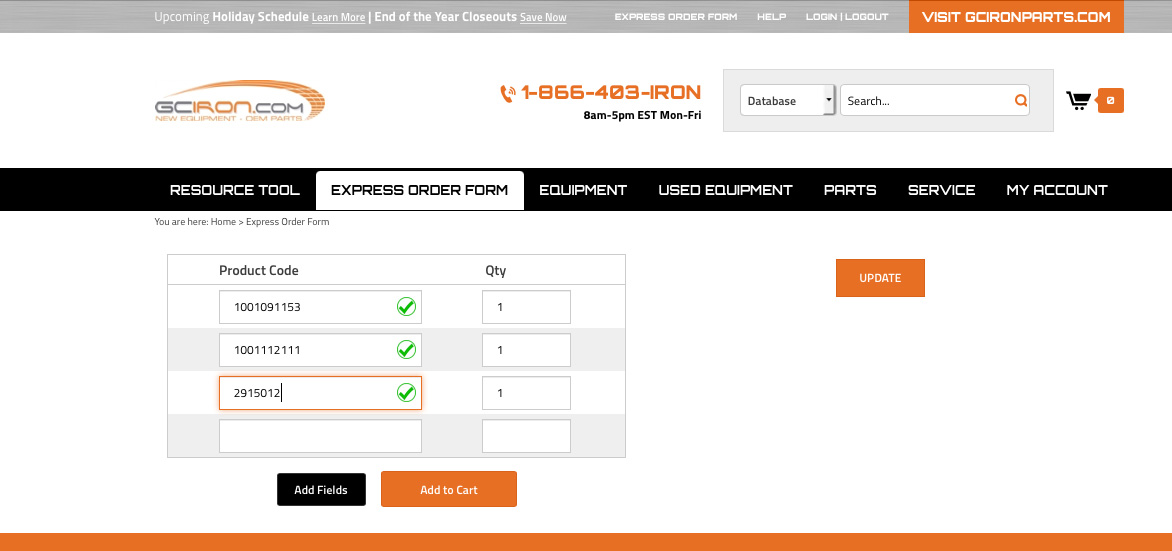Click the Express Order Form breadcrumb text

click(x=288, y=222)
